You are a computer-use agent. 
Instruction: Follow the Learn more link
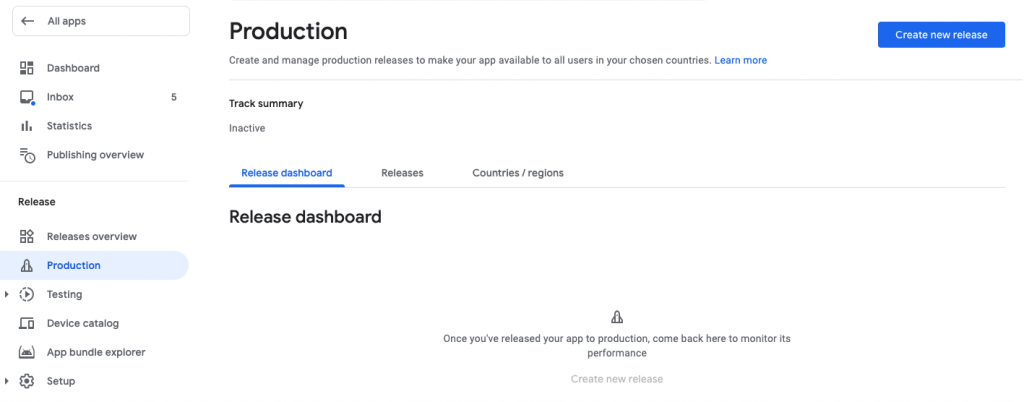click(740, 60)
